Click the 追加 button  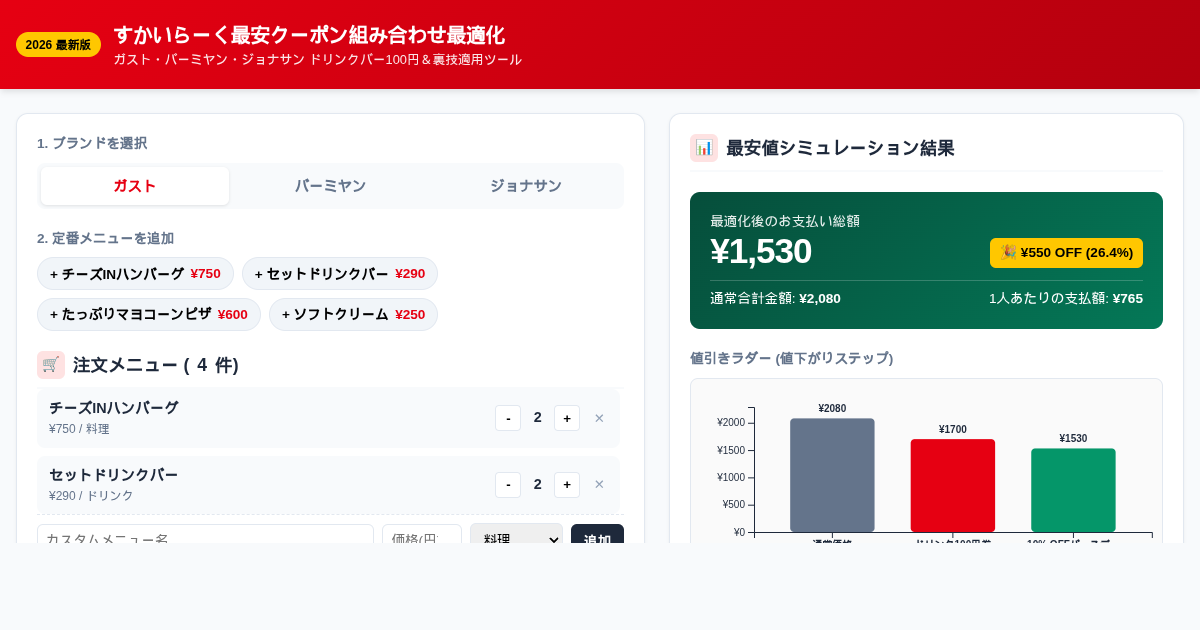click(x=597, y=534)
